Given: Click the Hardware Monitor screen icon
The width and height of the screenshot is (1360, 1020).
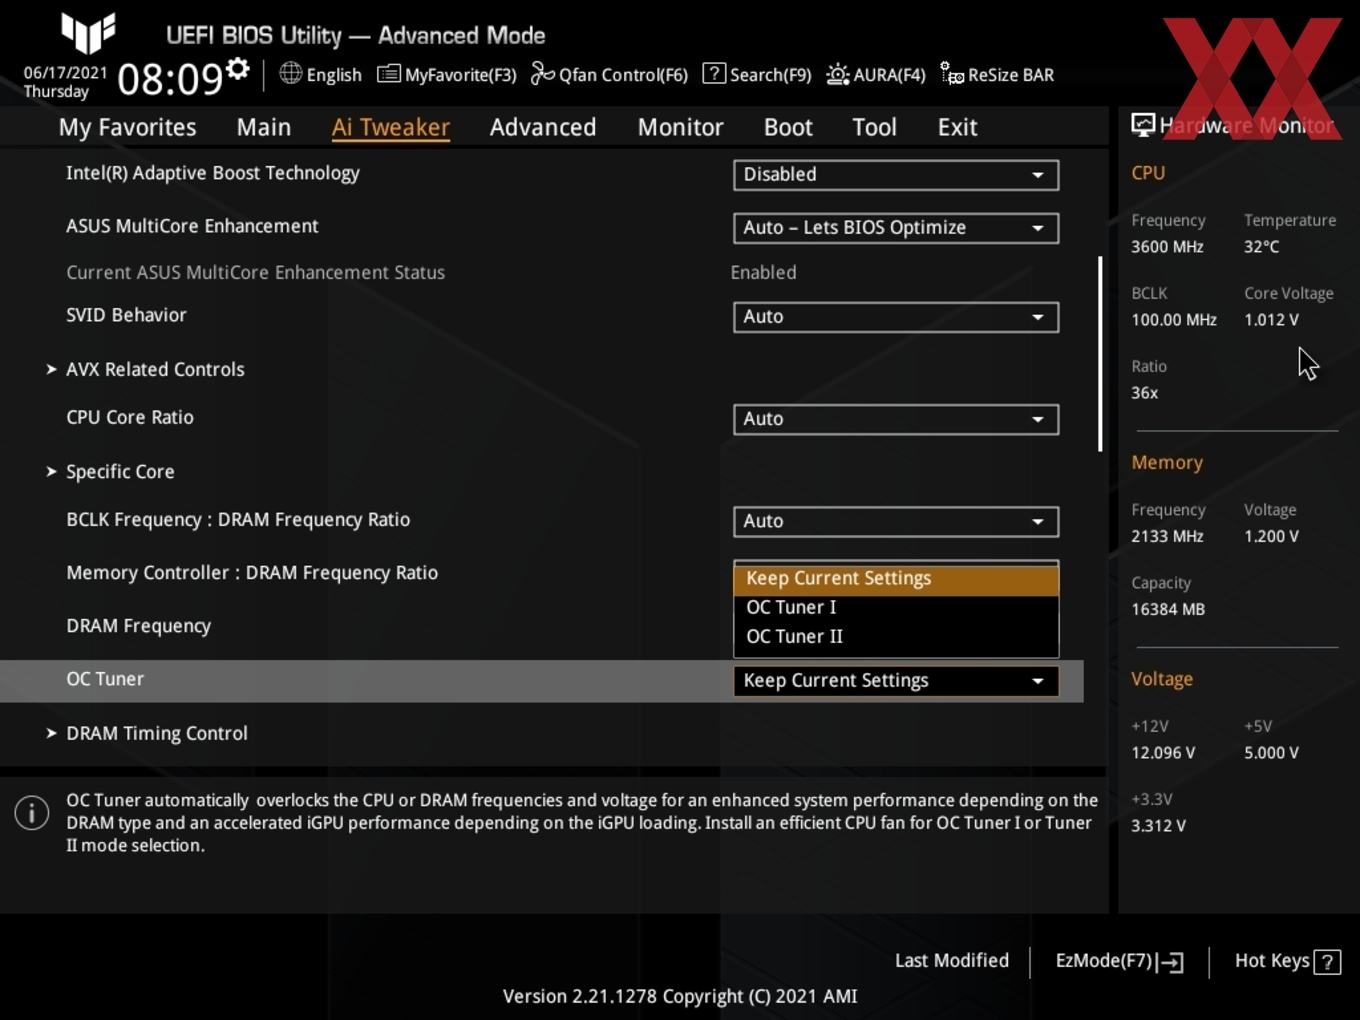Looking at the screenshot, I should tap(1143, 124).
